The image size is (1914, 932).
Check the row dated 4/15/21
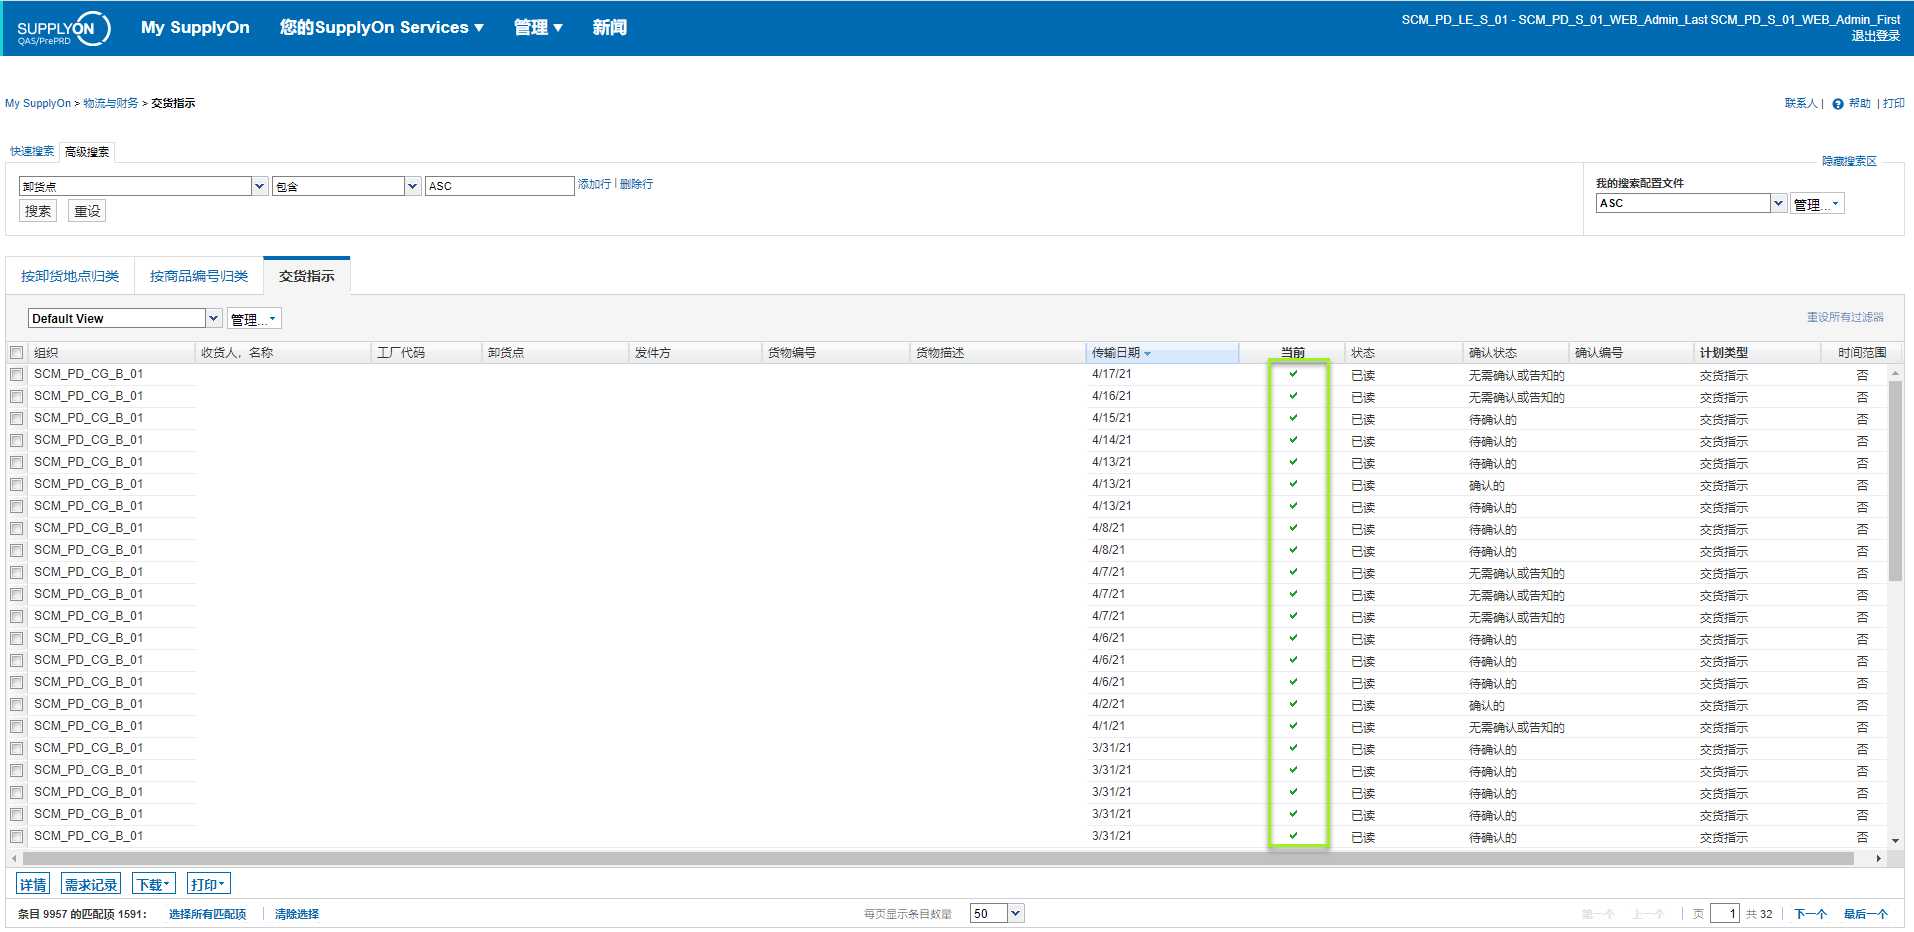pos(17,418)
